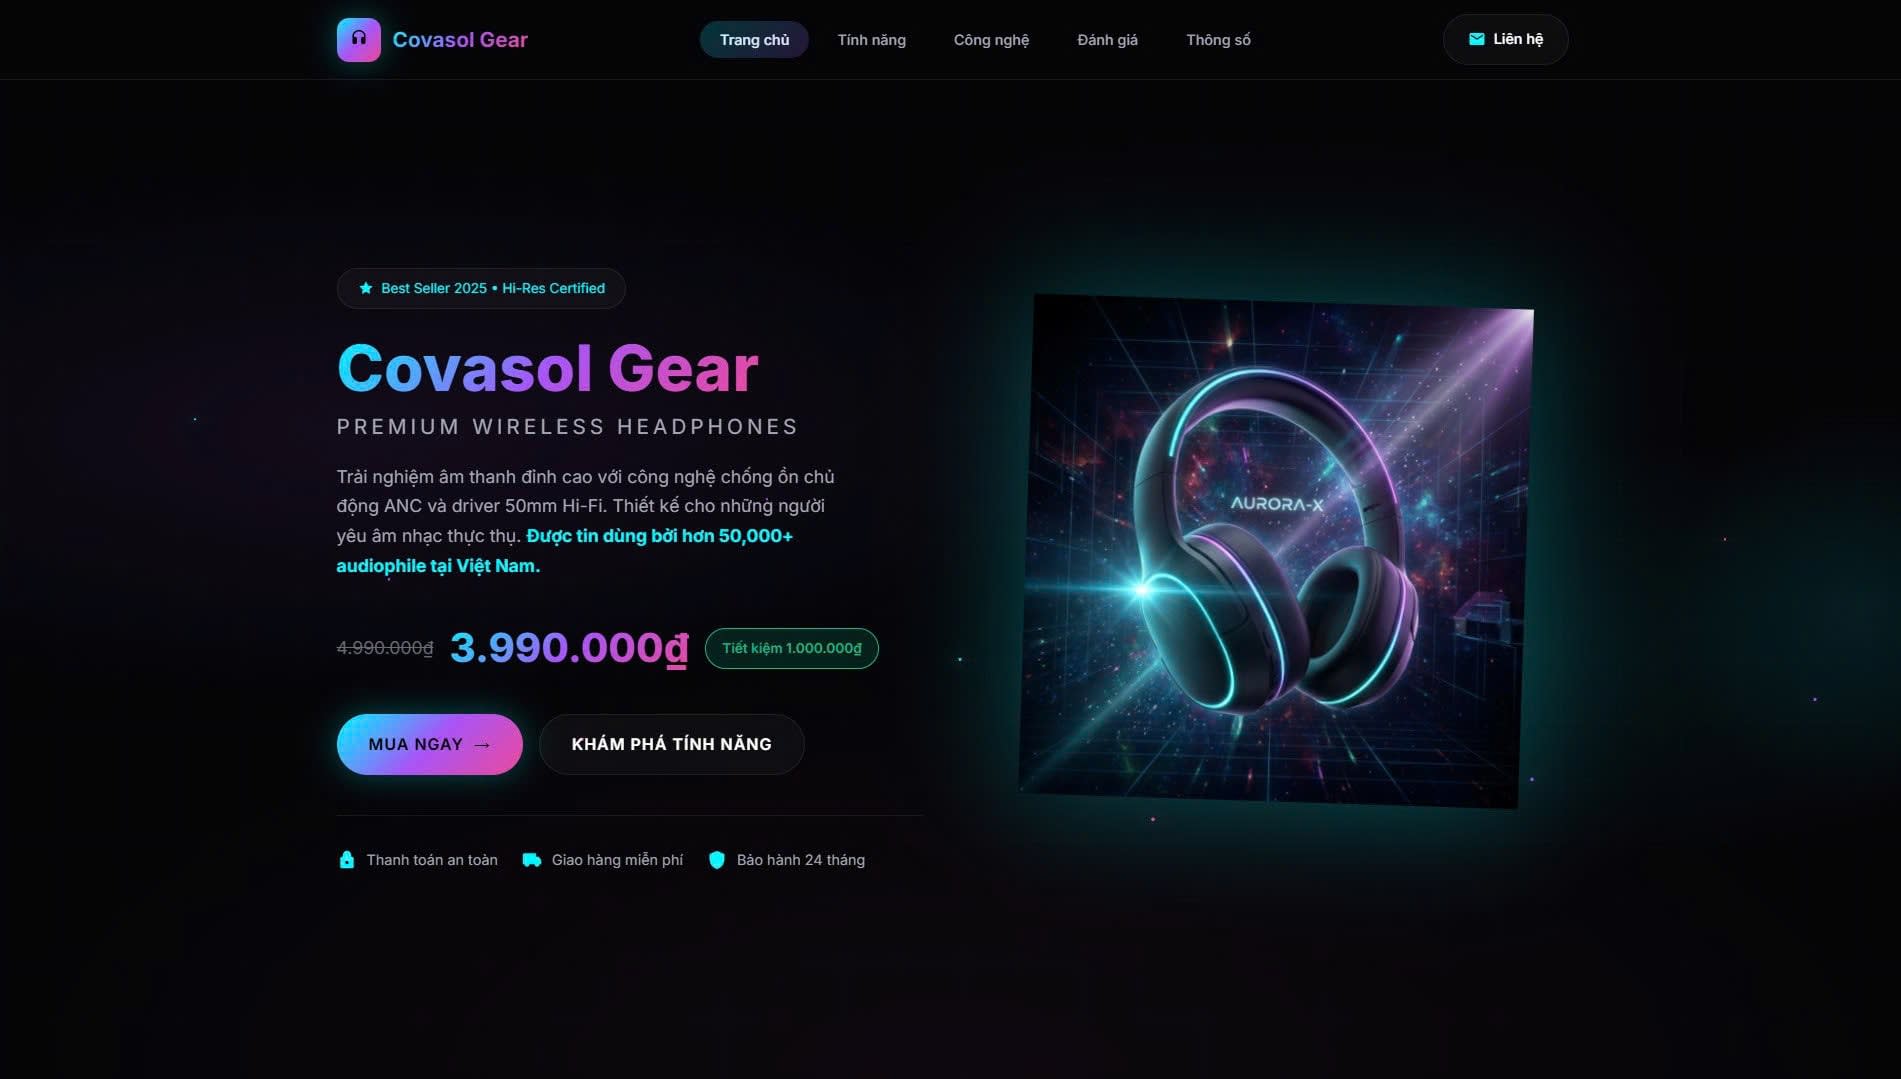Click the Covasol Gear brand name link
Image resolution: width=1901 pixels, height=1079 pixels.
click(x=460, y=40)
